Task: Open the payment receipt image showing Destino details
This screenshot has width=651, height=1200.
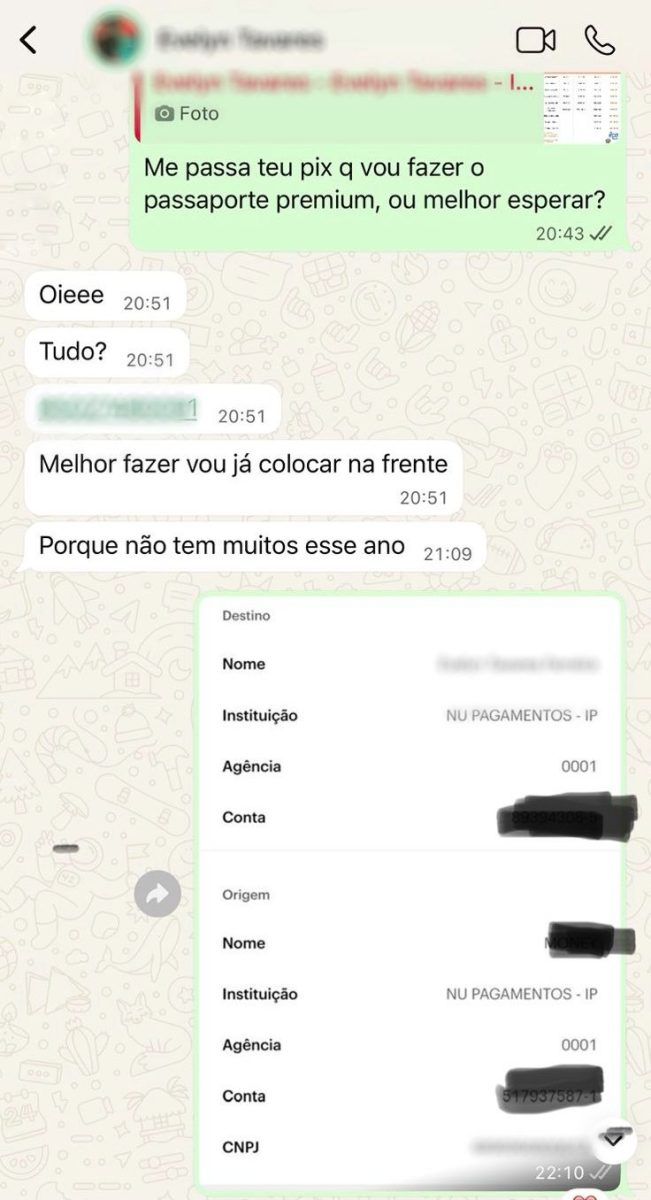Action: point(408,892)
